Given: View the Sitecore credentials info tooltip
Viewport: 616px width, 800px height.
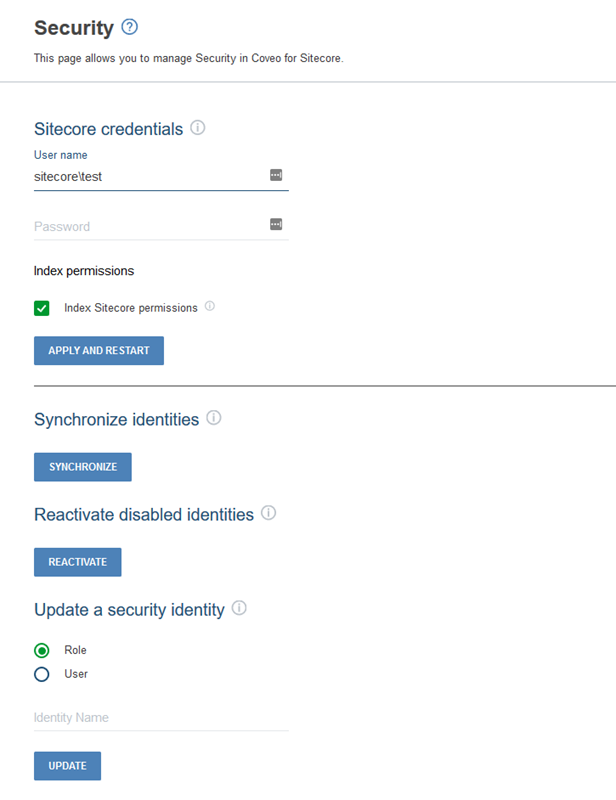Looking at the screenshot, I should point(200,127).
